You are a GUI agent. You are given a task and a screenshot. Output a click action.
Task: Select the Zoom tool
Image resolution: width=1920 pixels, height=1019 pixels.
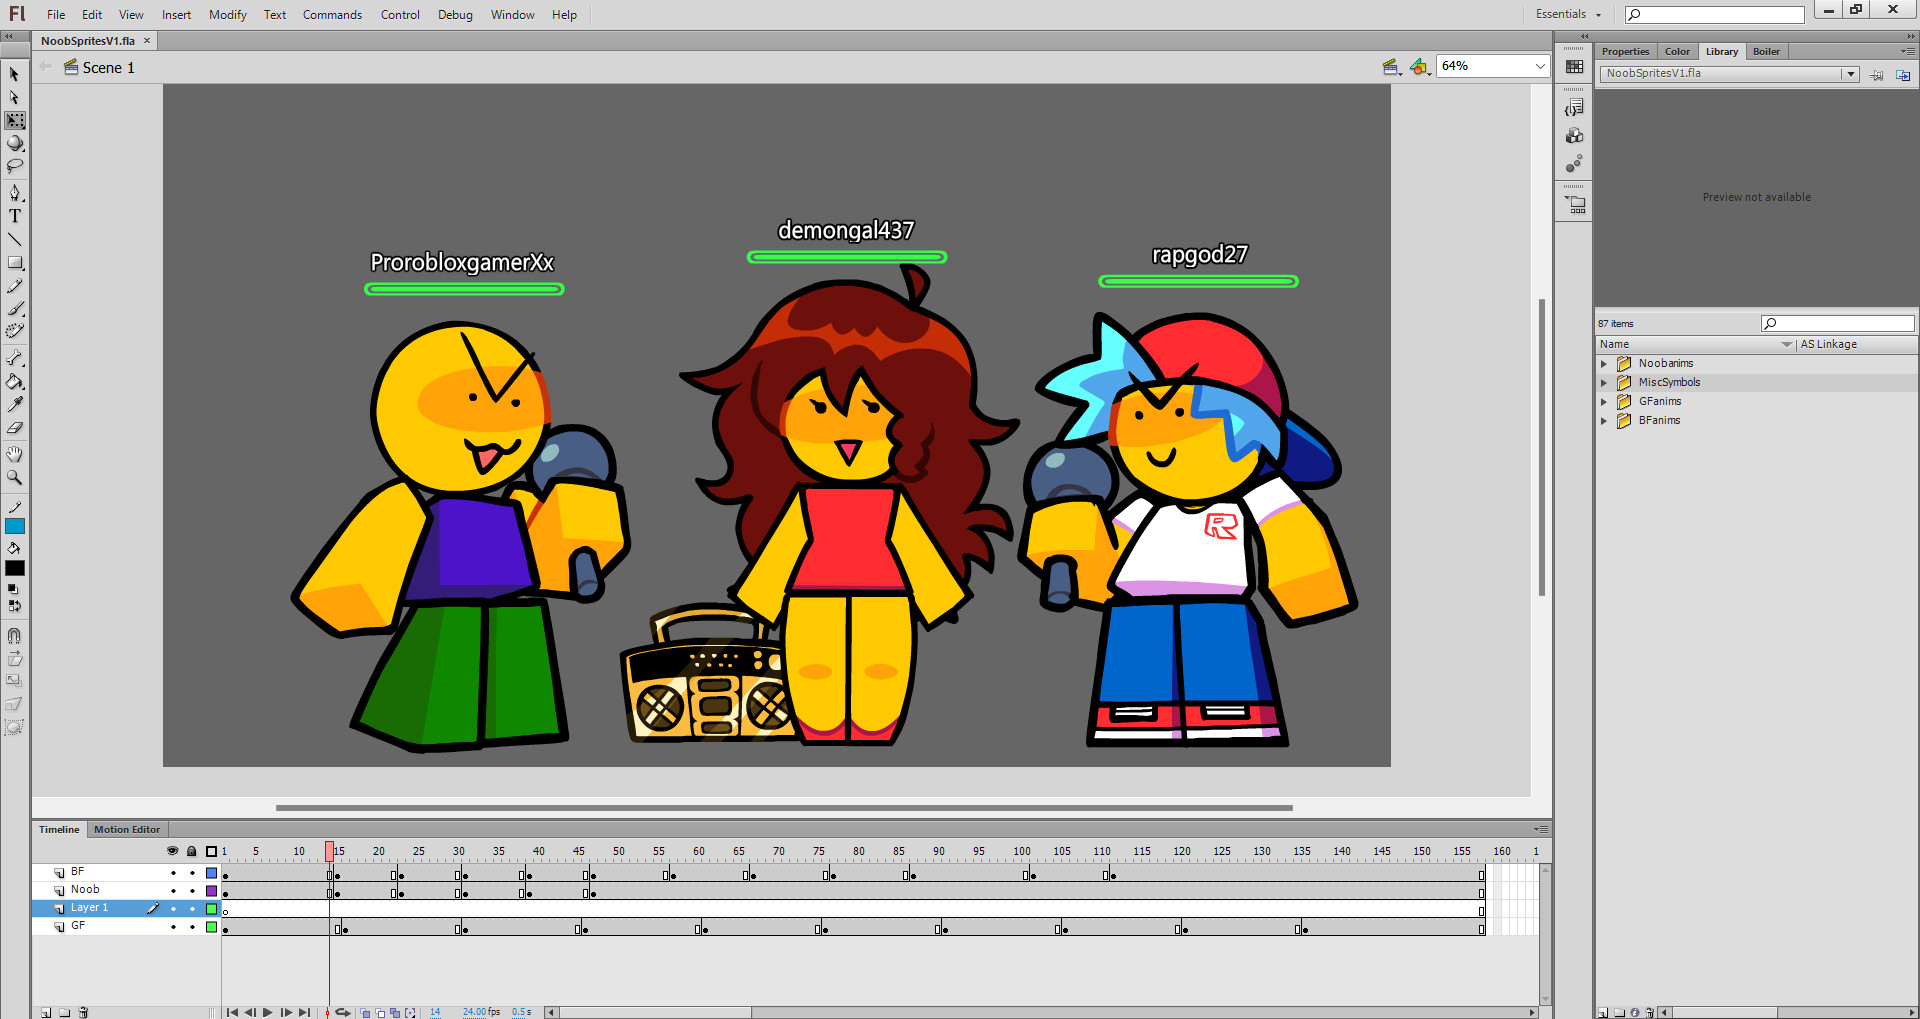(x=15, y=478)
